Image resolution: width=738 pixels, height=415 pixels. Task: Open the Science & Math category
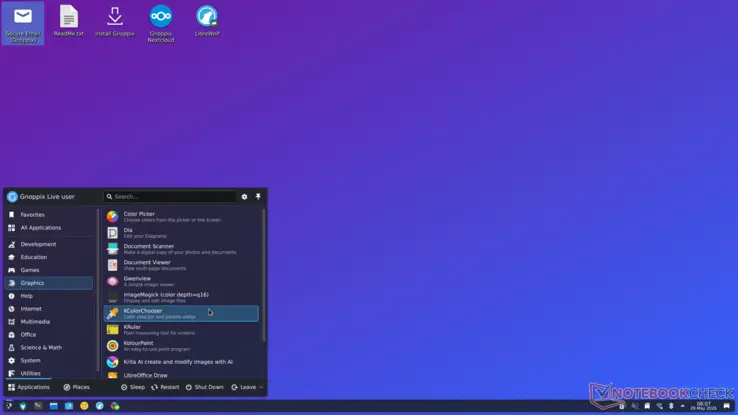tap(48, 348)
